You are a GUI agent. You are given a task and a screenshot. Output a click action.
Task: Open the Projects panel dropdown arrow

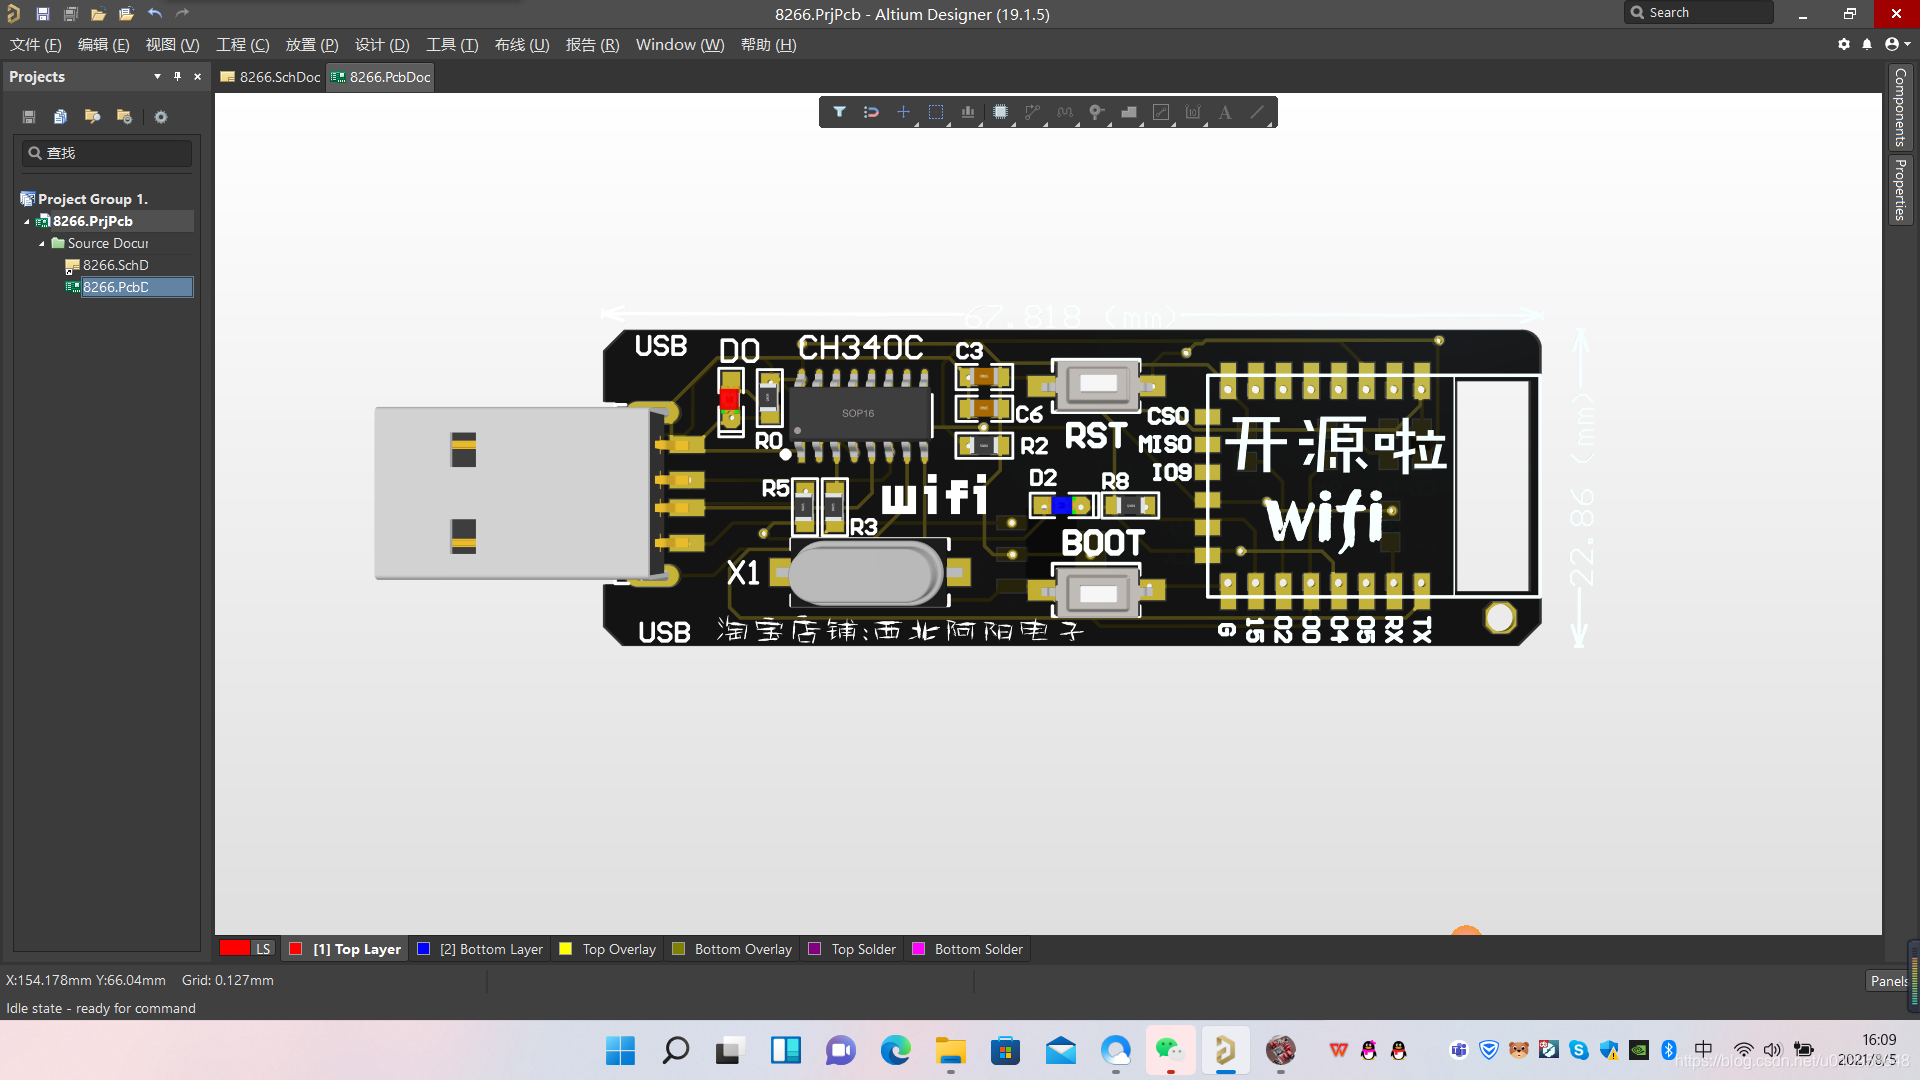click(157, 76)
